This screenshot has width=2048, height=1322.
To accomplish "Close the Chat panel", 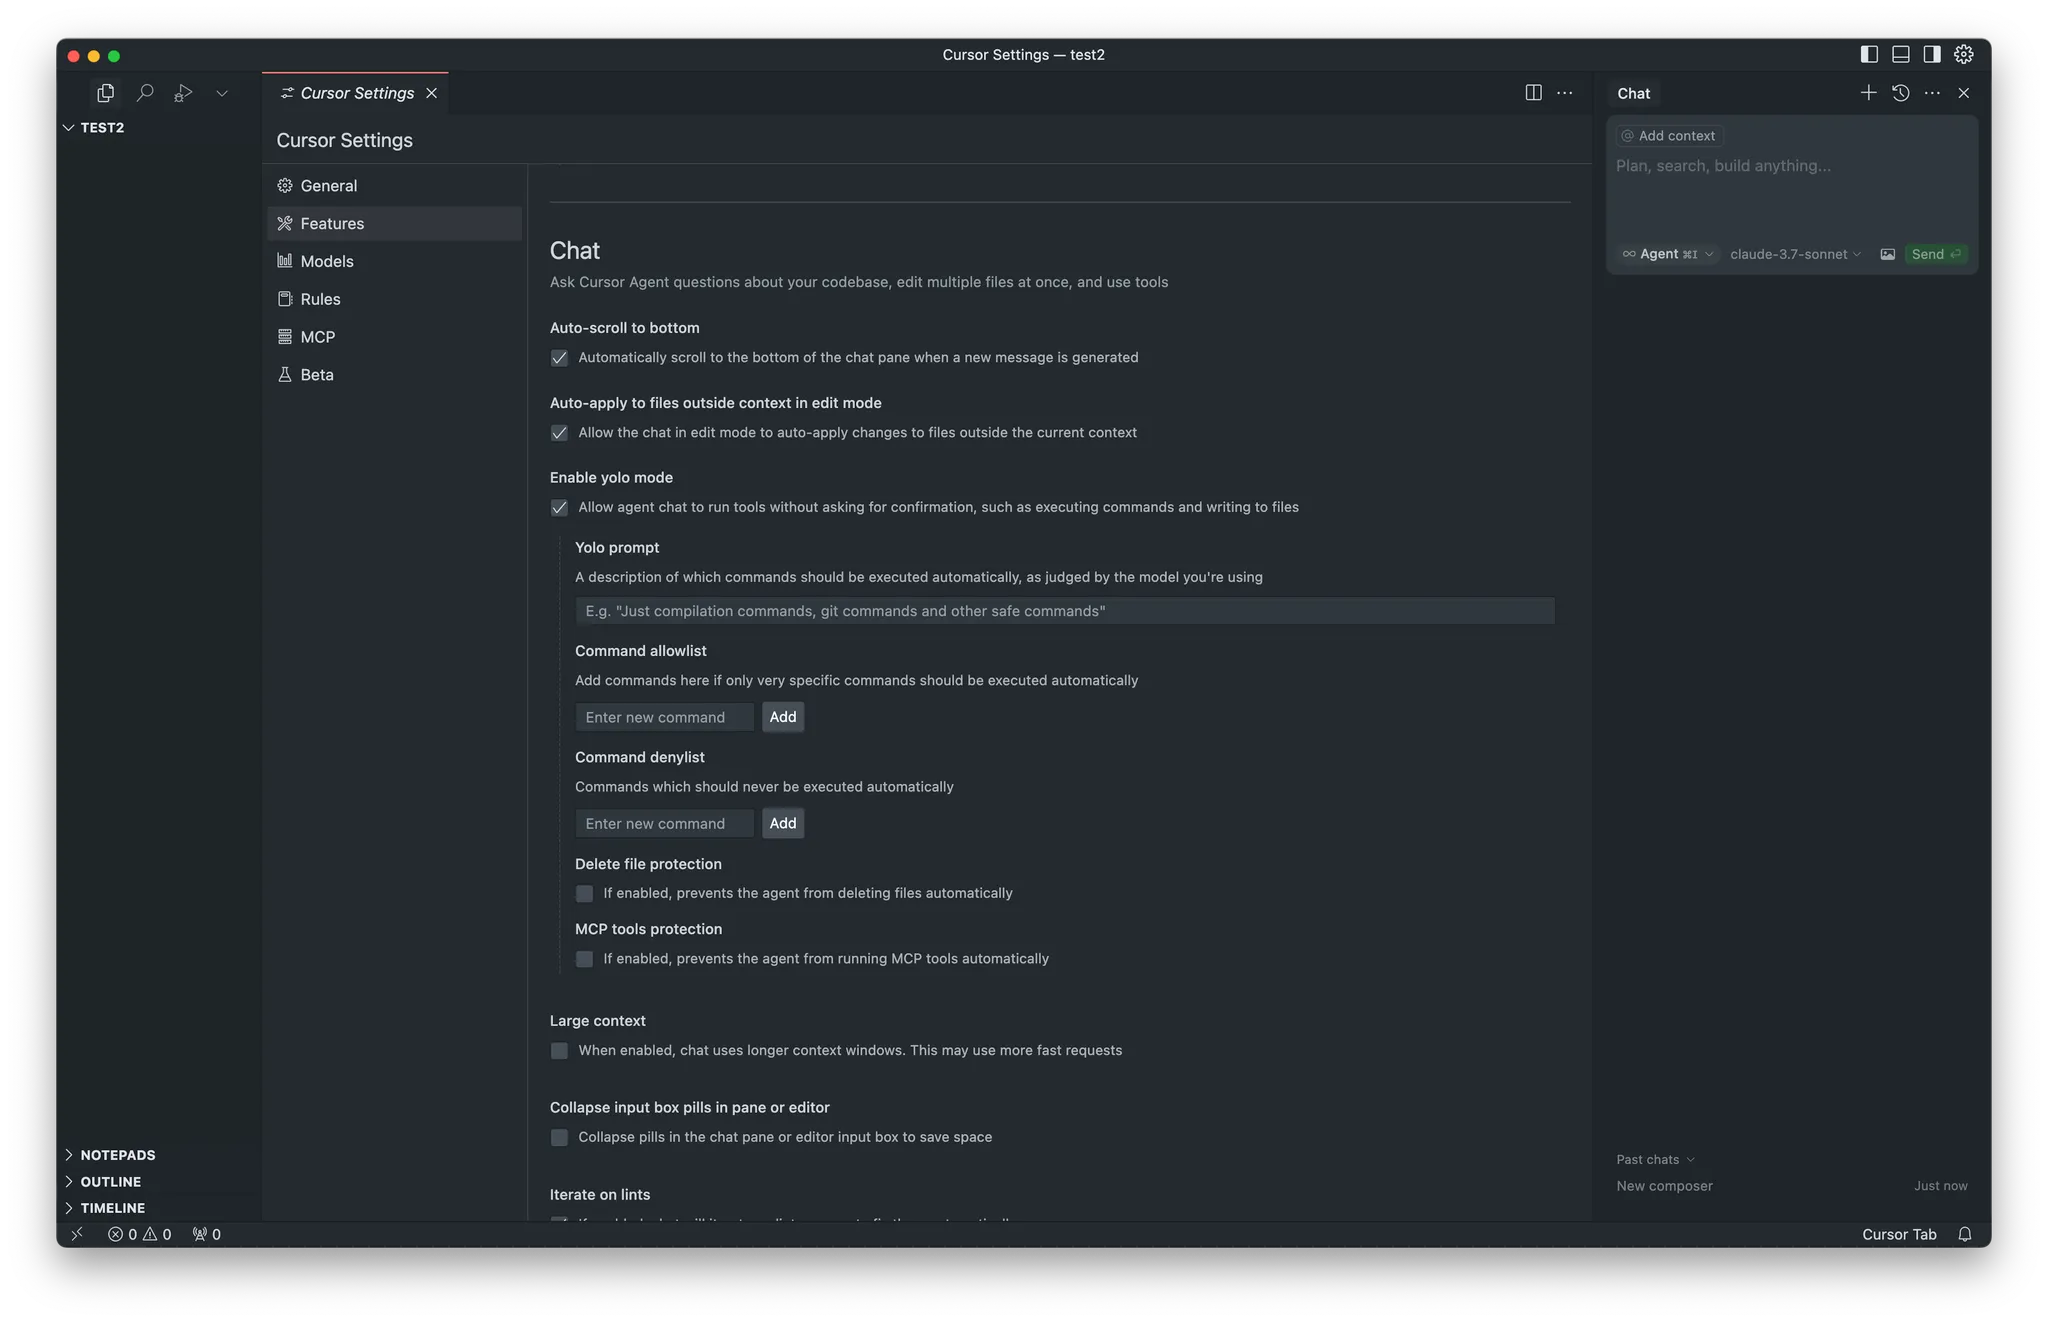I will [x=1964, y=93].
